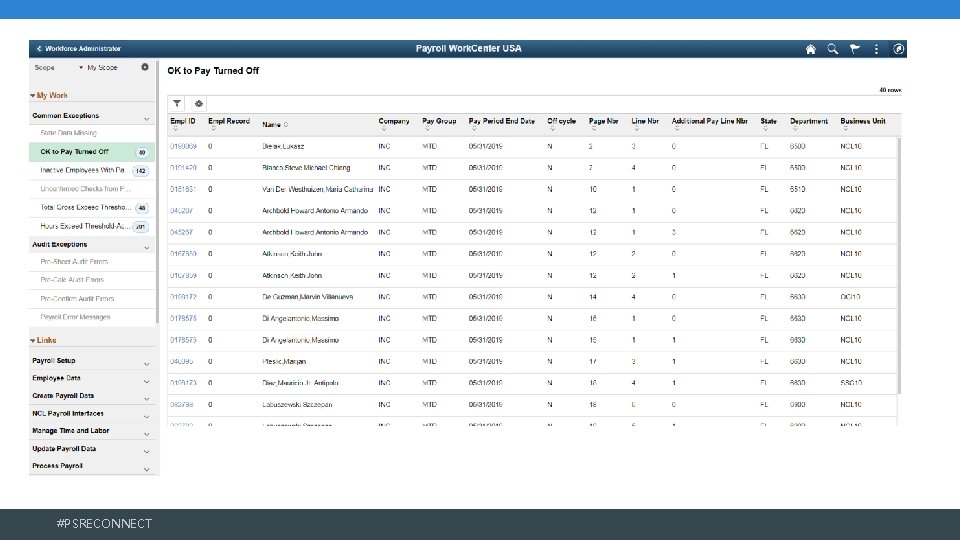The height and width of the screenshot is (540, 960).
Task: Click name cell Plesic,Marjan
Action: pos(284,362)
